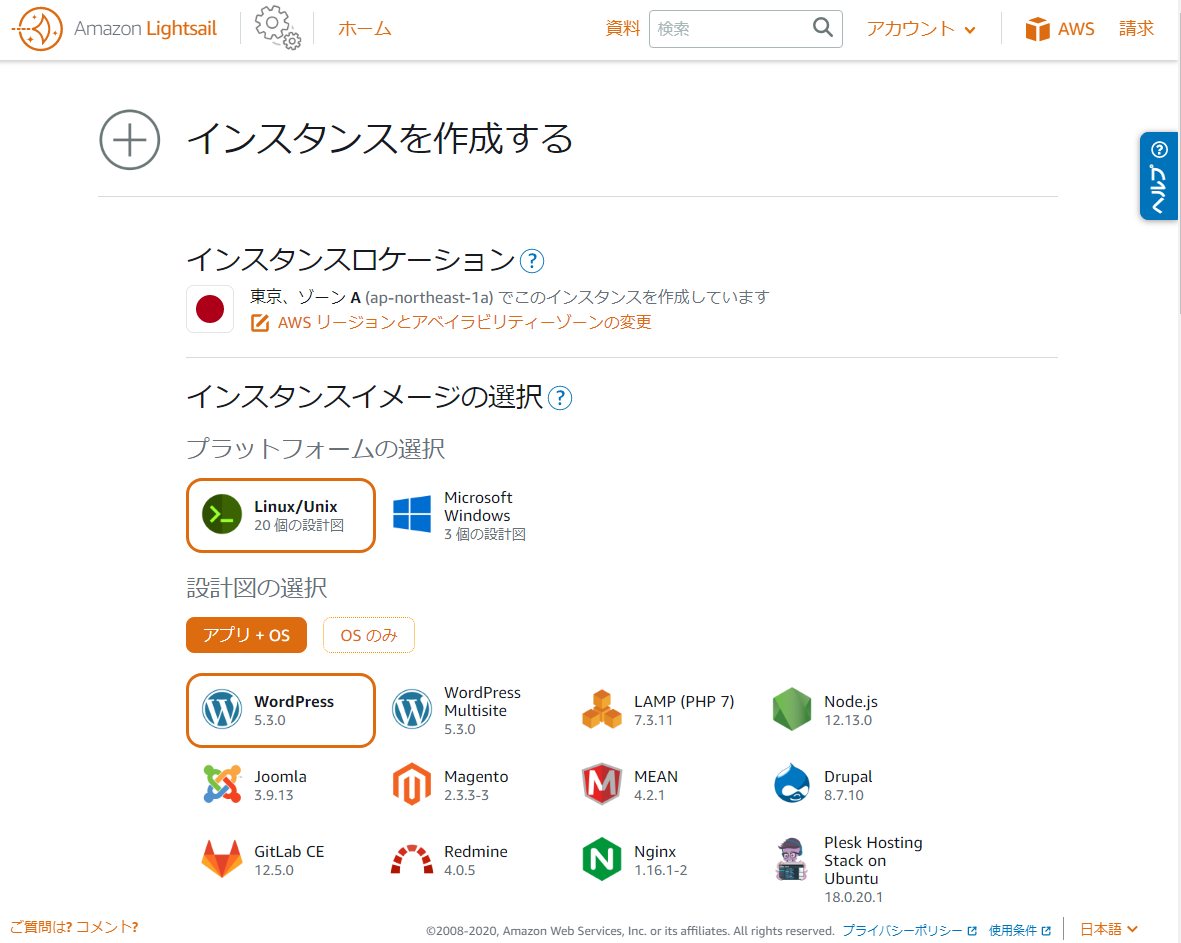Click the Plesk Hosting Stack icon
Viewport: 1181px width, 943px height.
[792, 859]
